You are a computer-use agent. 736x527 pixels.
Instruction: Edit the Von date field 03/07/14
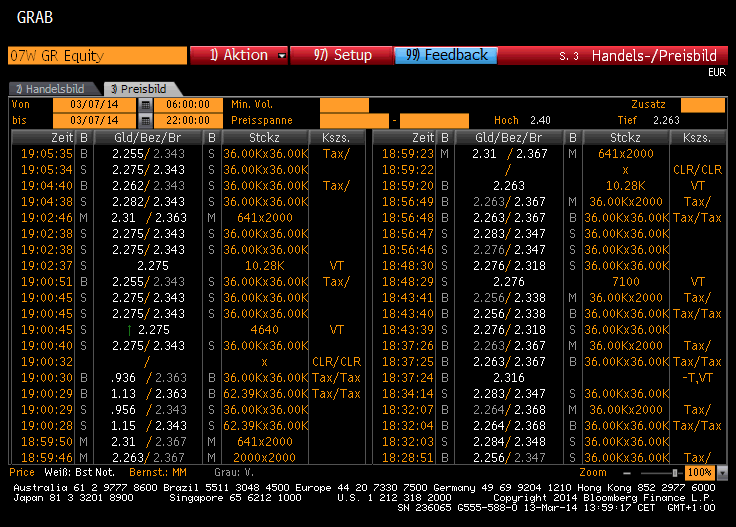click(94, 105)
